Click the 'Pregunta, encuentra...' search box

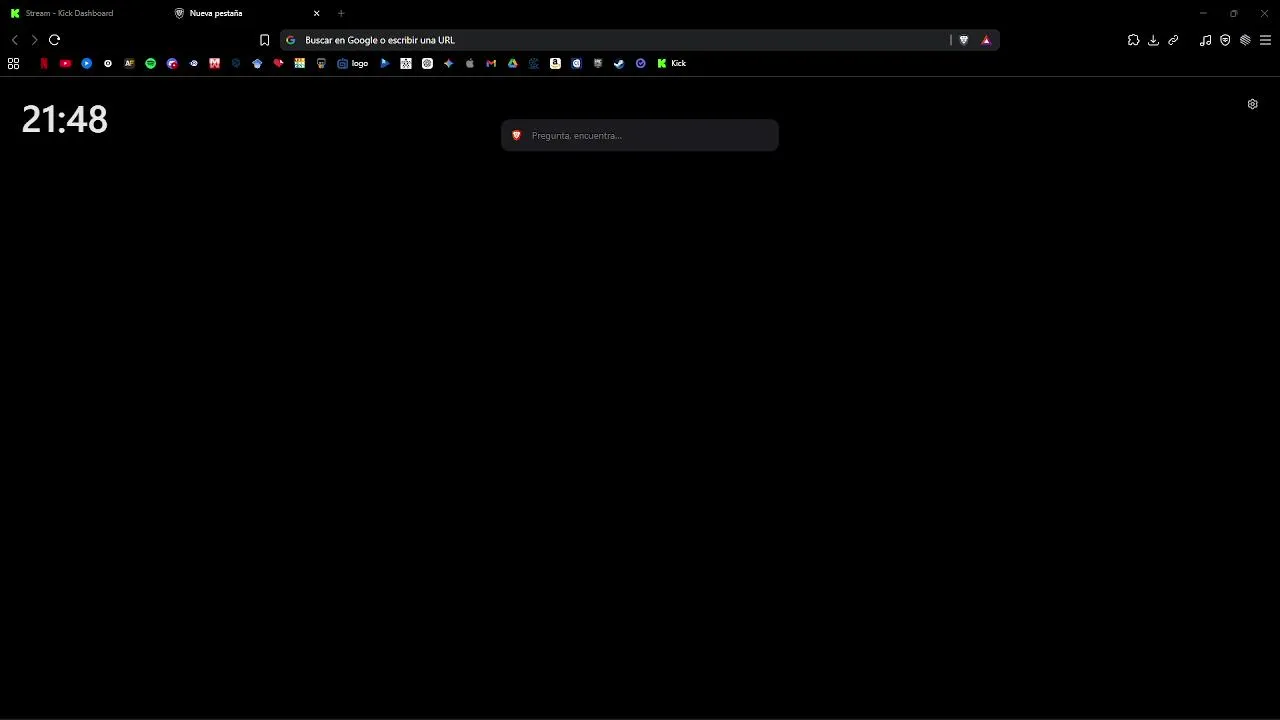coord(640,135)
